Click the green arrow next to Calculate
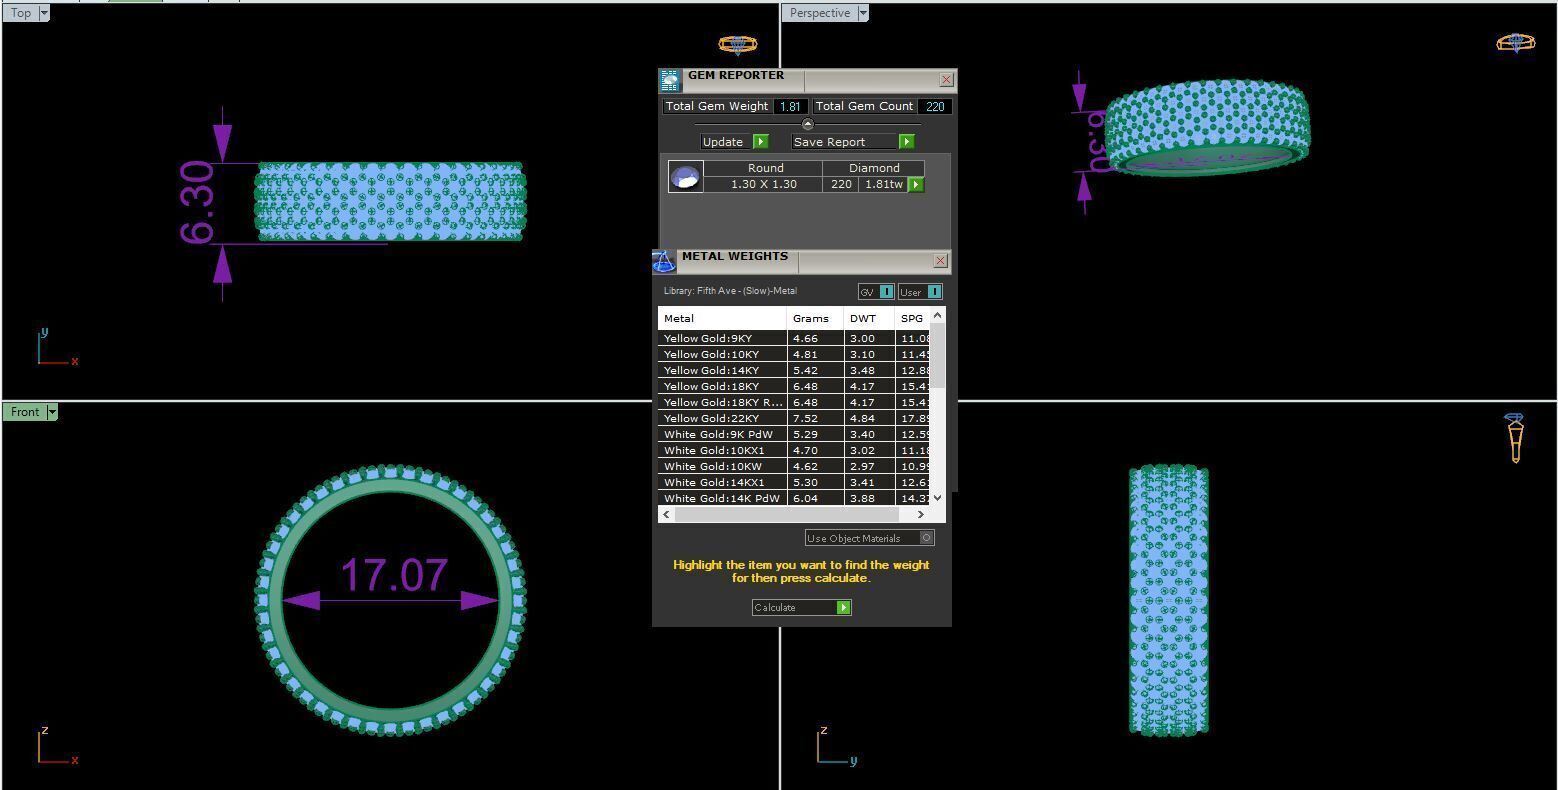This screenshot has width=1558, height=790. coord(843,608)
